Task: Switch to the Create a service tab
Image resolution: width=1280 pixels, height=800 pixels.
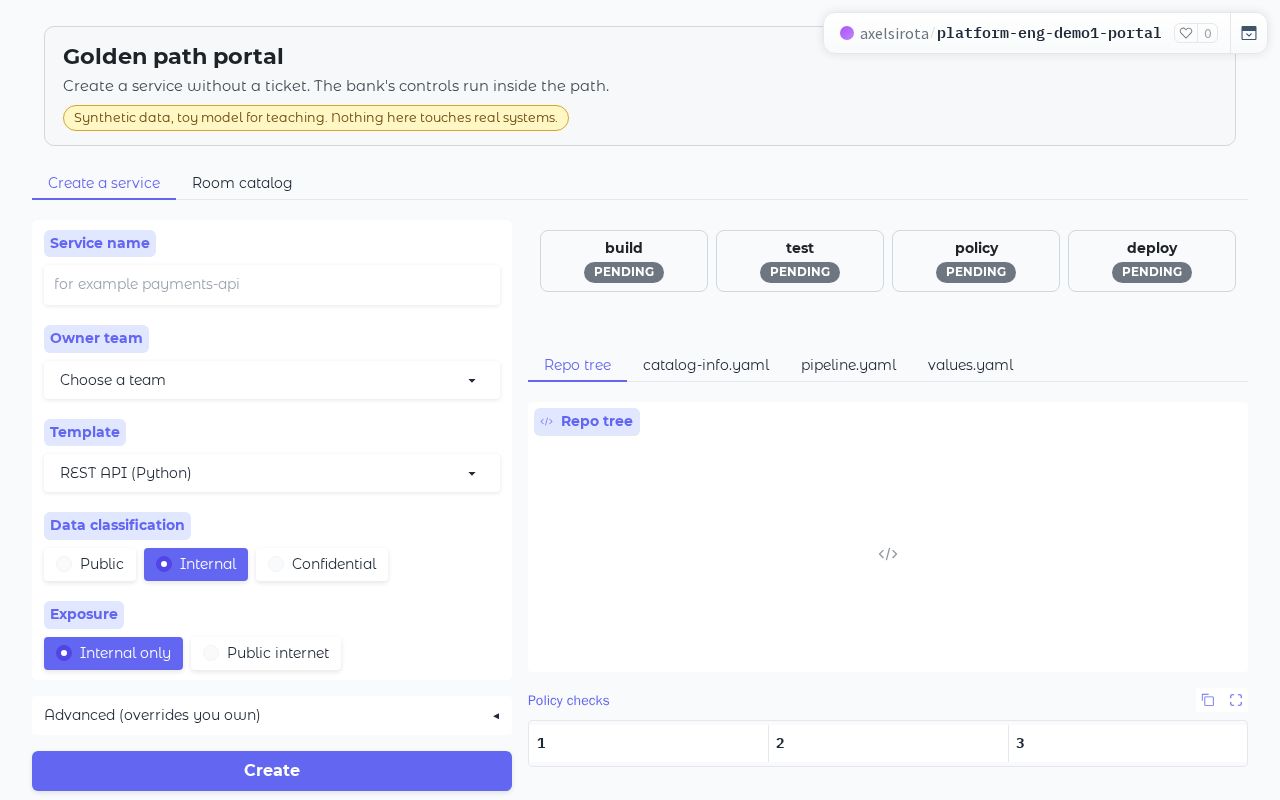Action: coord(104,183)
